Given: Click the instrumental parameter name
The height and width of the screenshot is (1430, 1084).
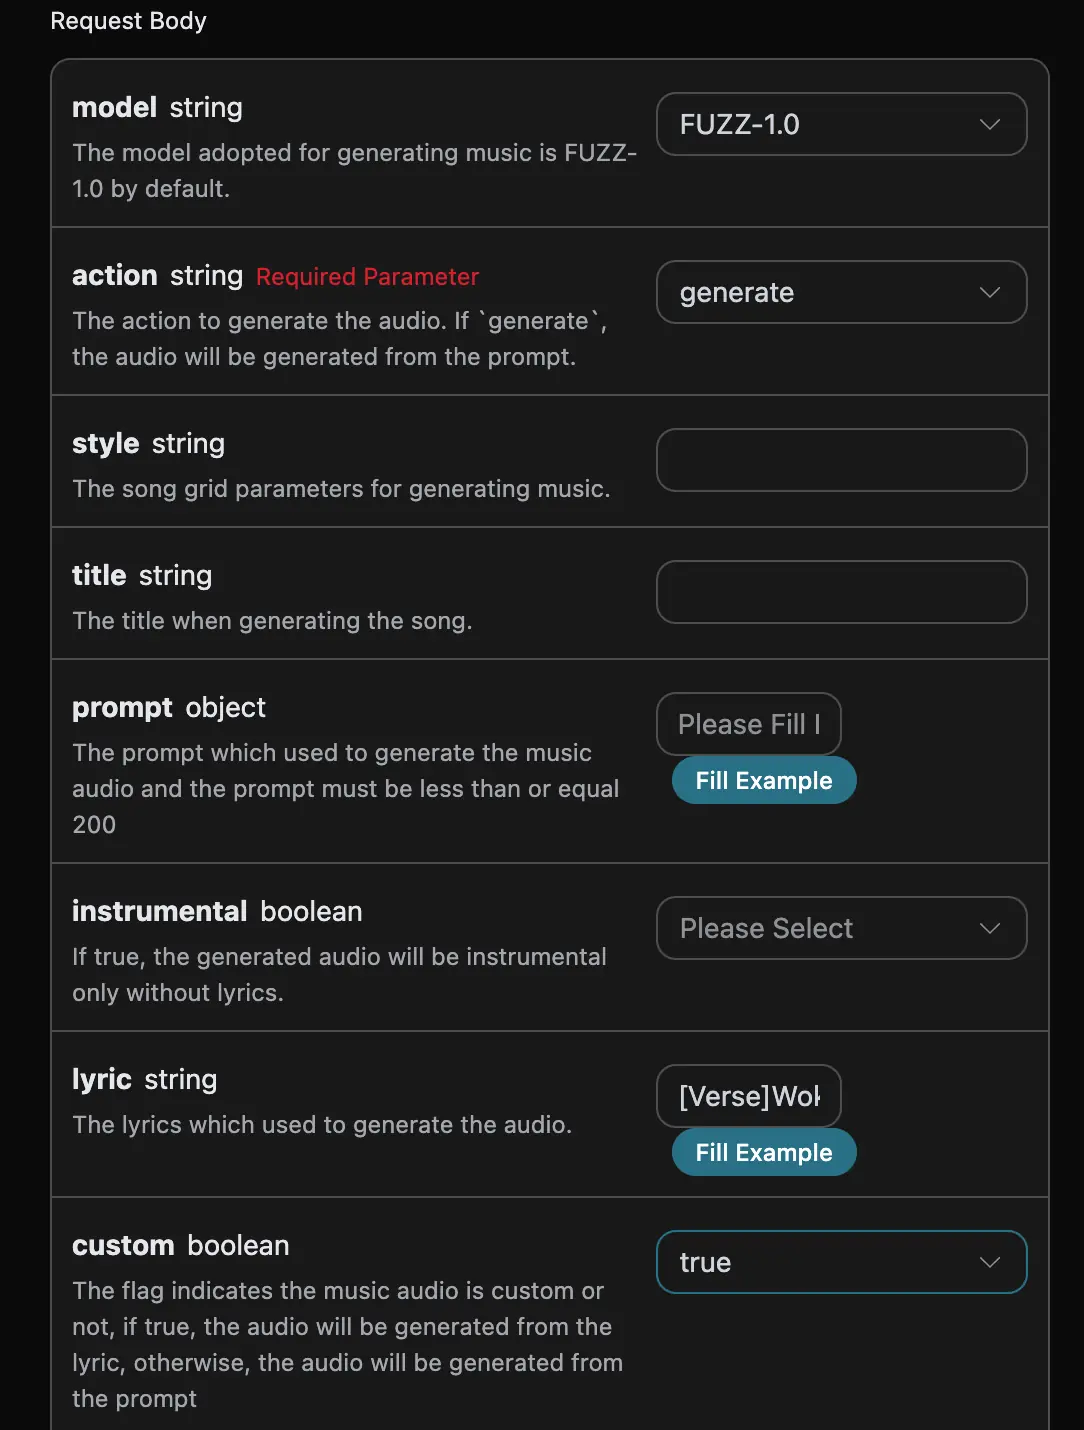Looking at the screenshot, I should [159, 911].
